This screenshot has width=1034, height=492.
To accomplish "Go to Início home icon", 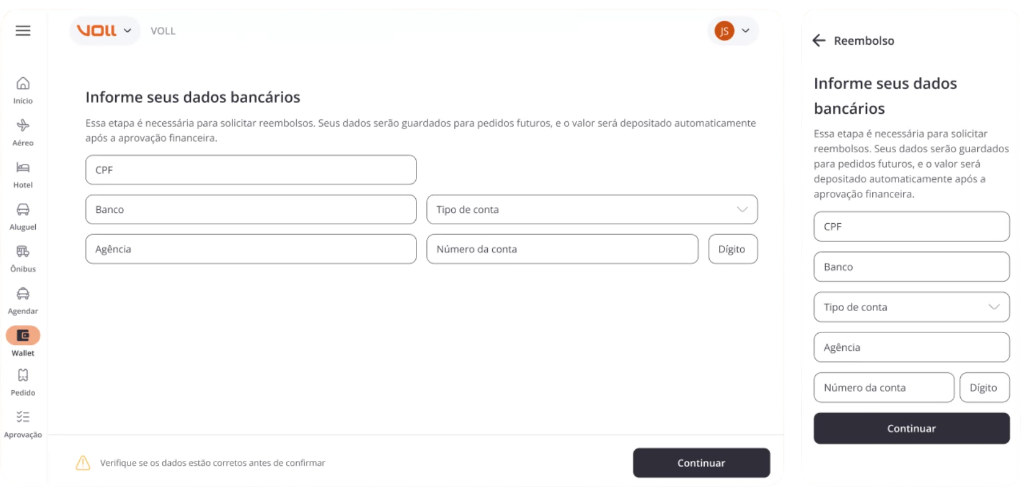I will coord(23,84).
